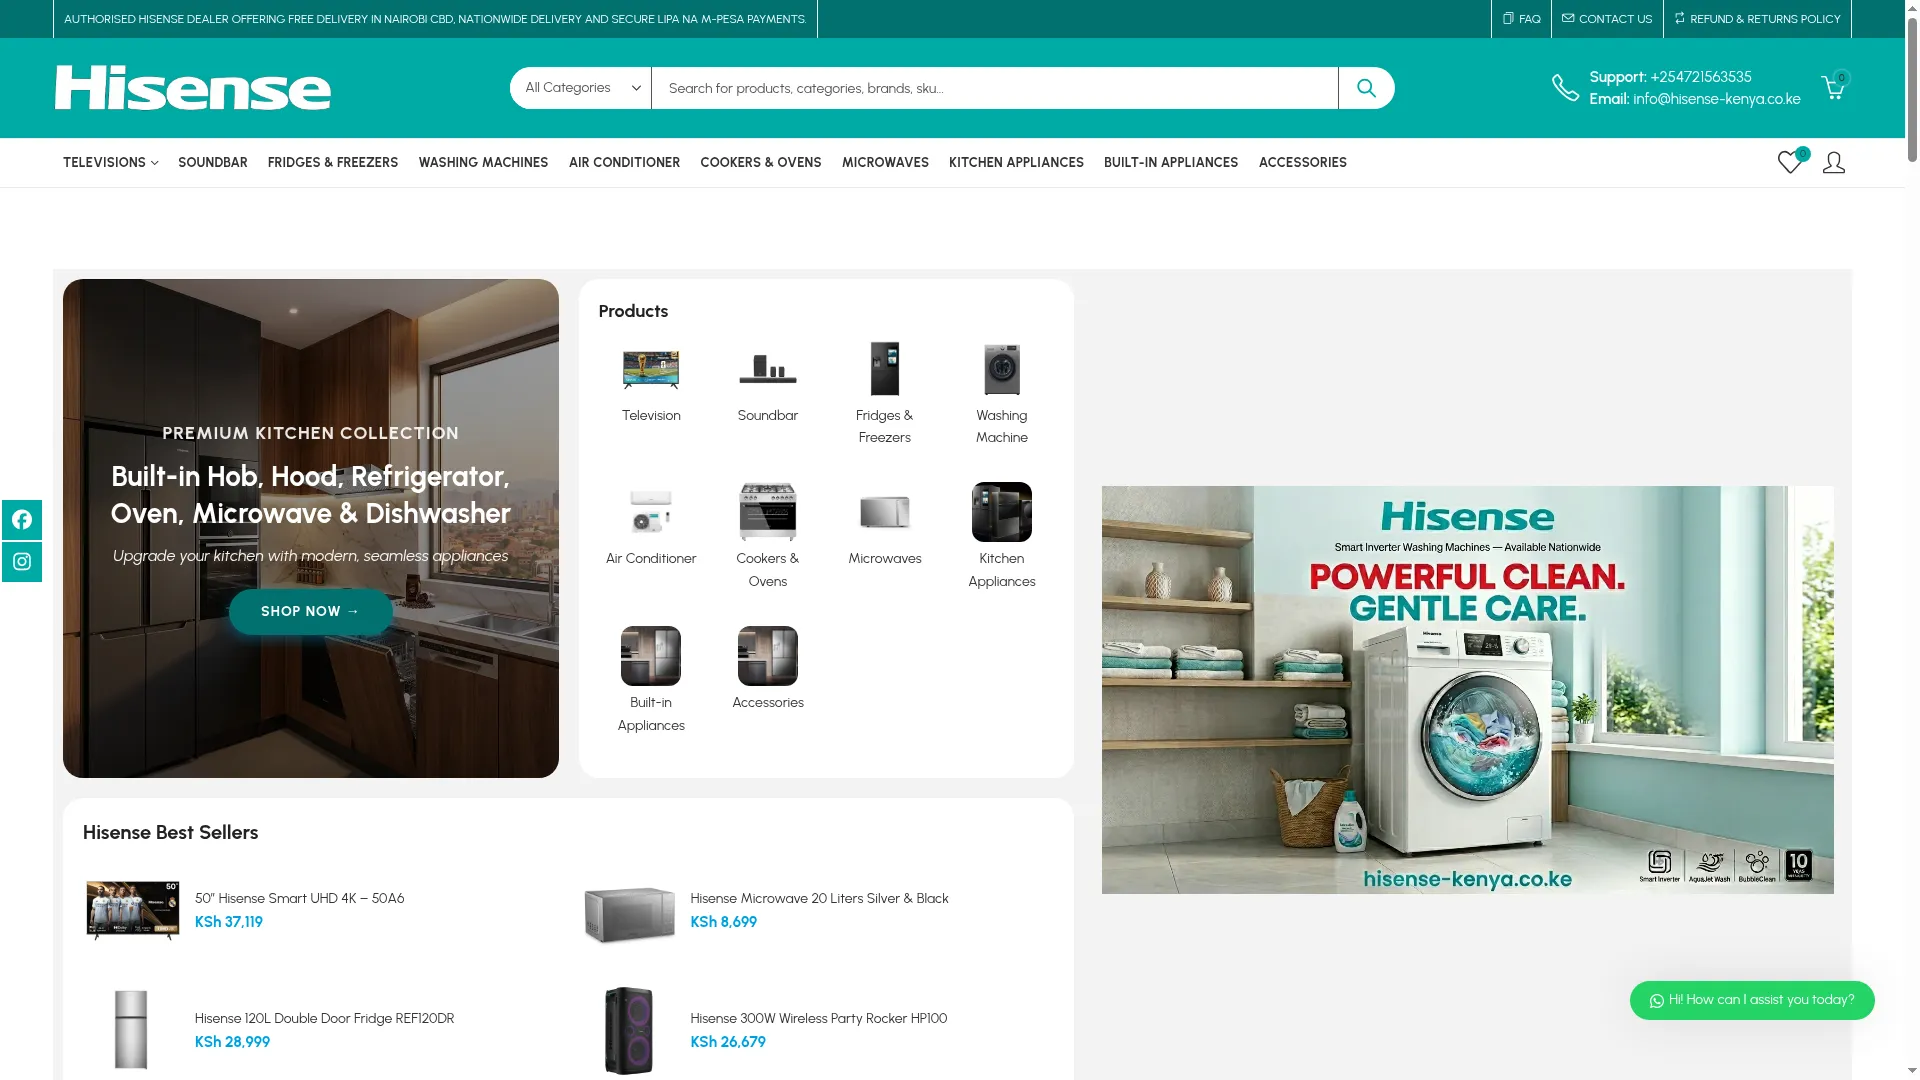The width and height of the screenshot is (1920, 1080).
Task: Click the 'Hisense Best Sellers' heading
Action: pos(171,832)
